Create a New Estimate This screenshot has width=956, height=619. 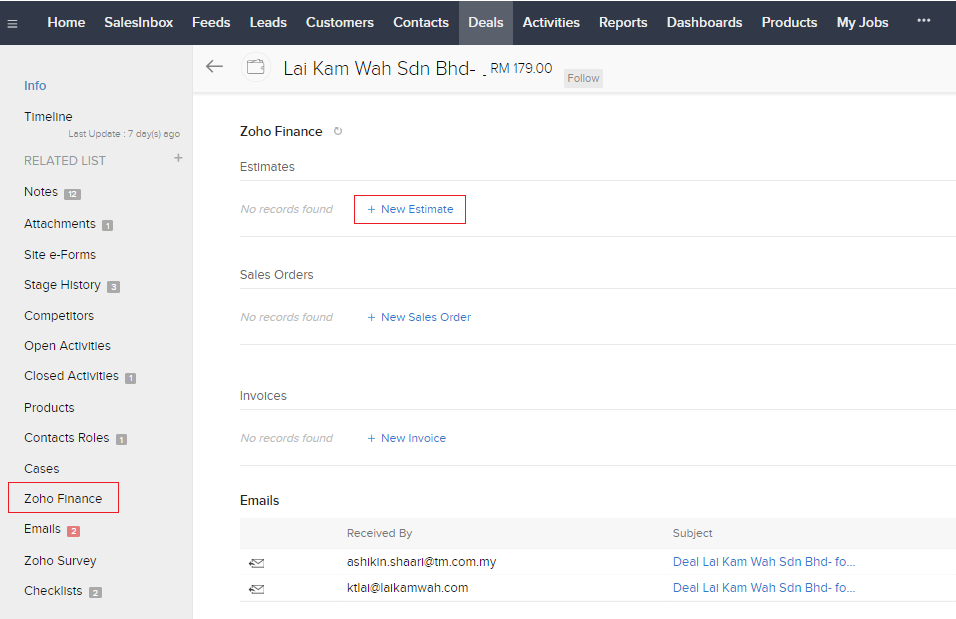click(x=410, y=209)
